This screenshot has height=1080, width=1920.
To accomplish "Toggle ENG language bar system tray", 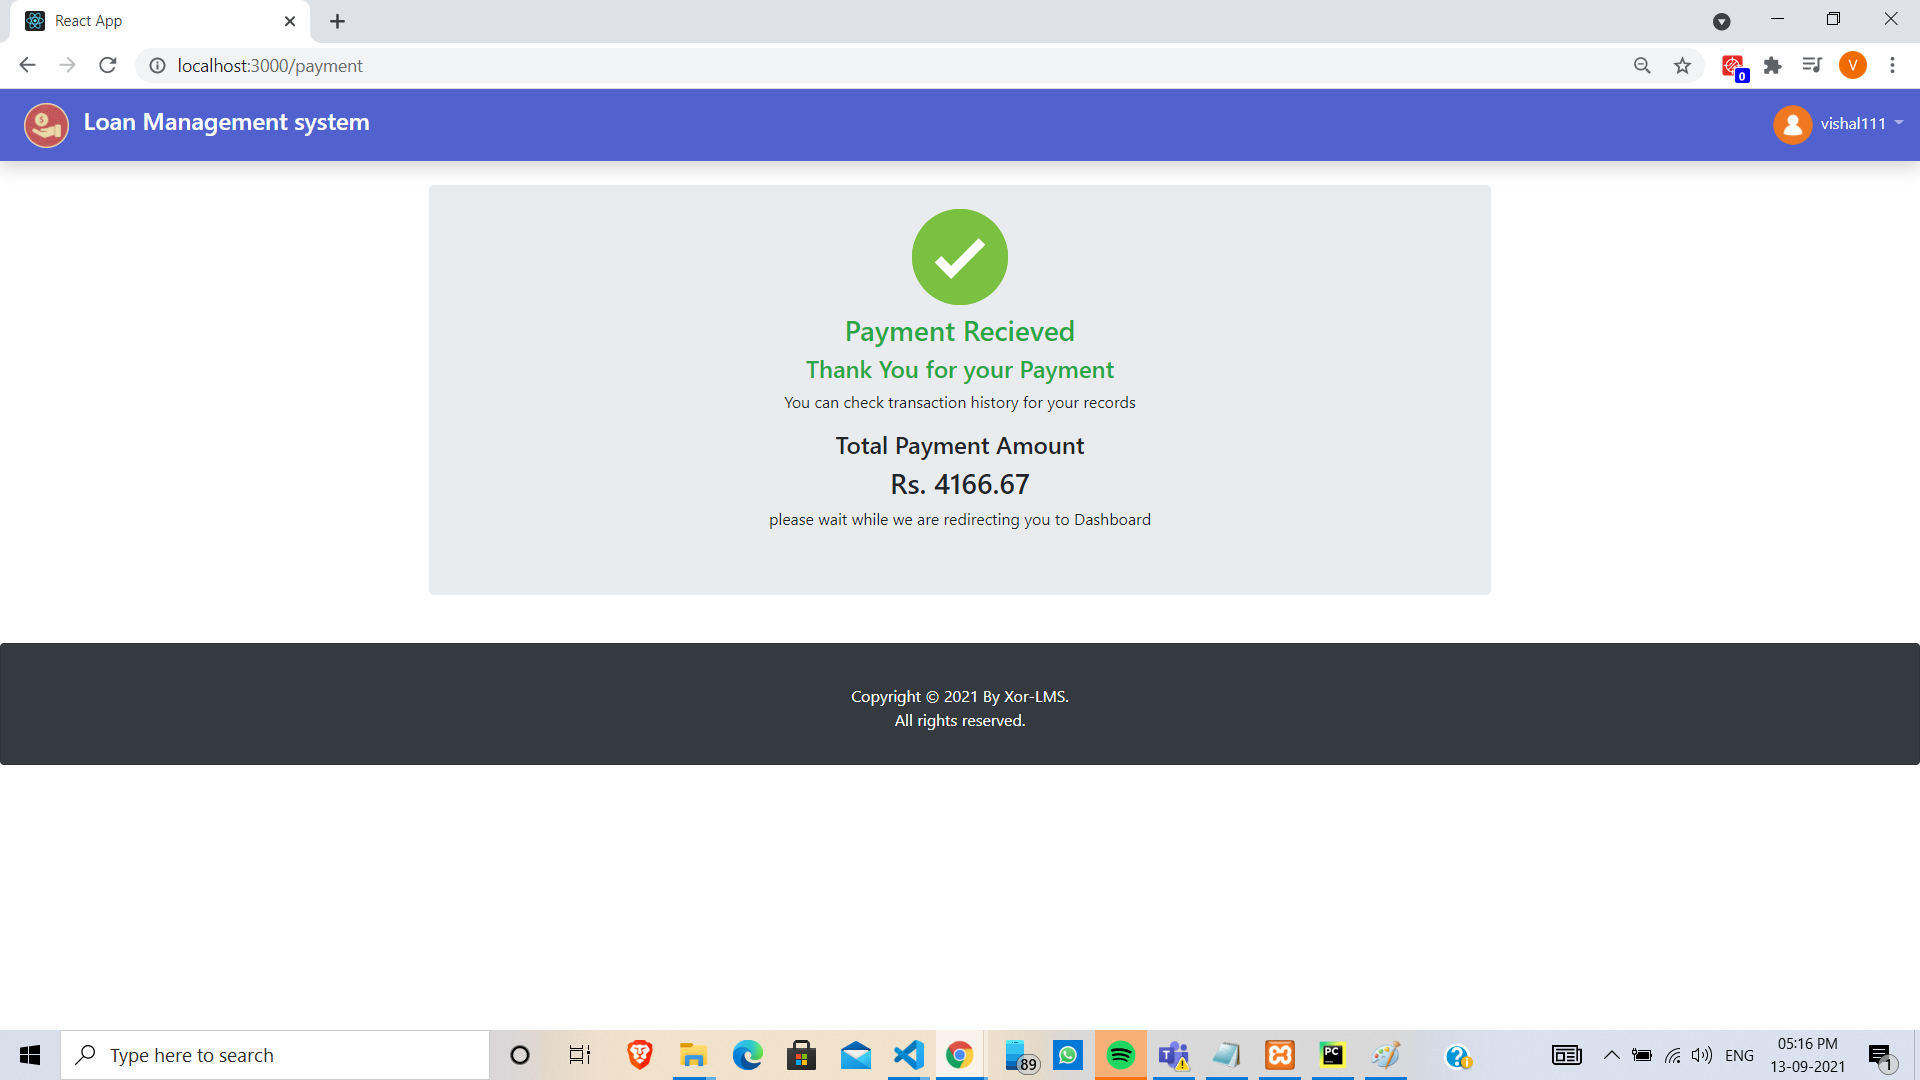I will 1743,1054.
